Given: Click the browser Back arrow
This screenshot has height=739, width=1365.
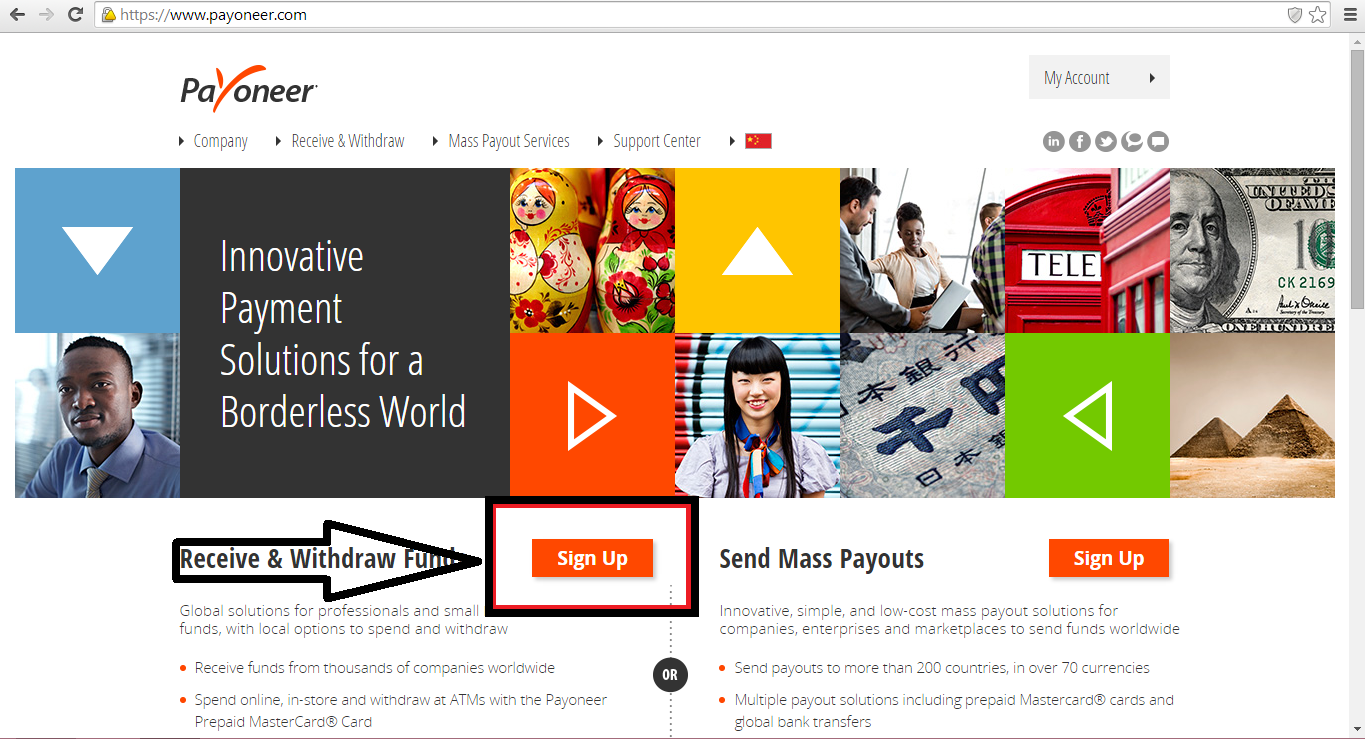Looking at the screenshot, I should [17, 15].
